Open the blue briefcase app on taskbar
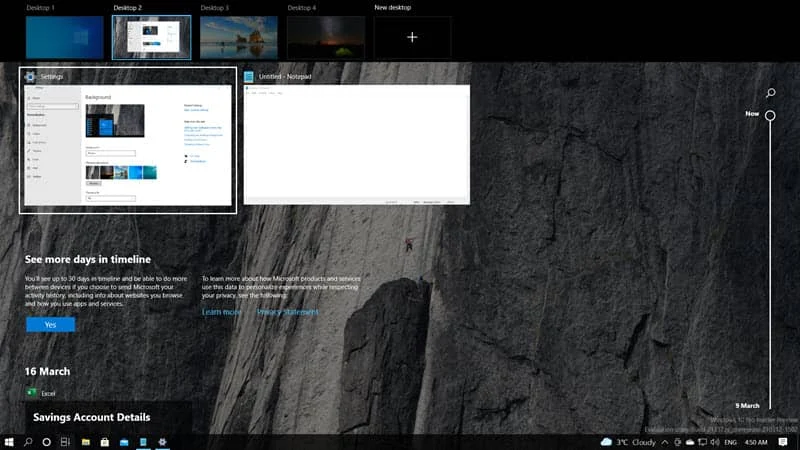Screen dimensions: 800x450 pyautogui.click(x=124, y=442)
